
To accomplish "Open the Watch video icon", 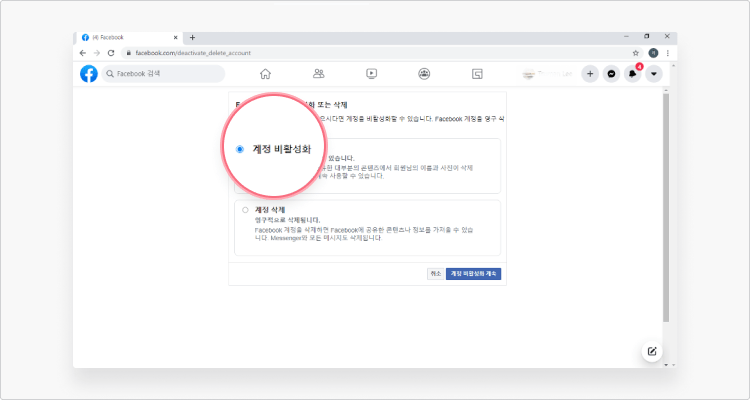I will tap(371, 74).
